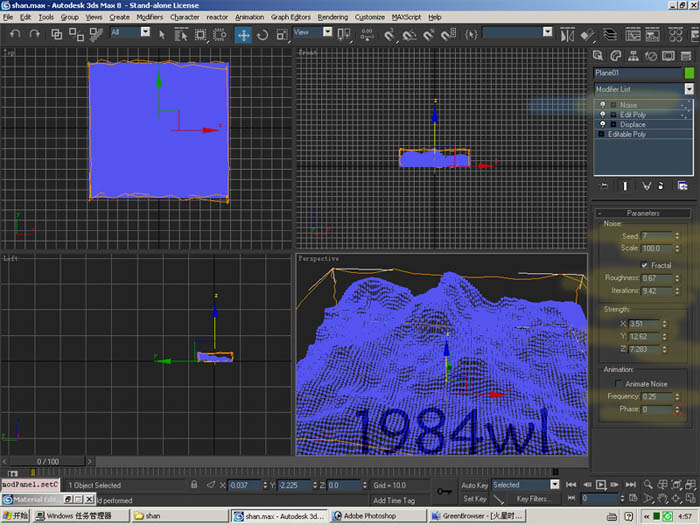Click the Seed spinner arrows
The image size is (700, 525).
(x=677, y=236)
